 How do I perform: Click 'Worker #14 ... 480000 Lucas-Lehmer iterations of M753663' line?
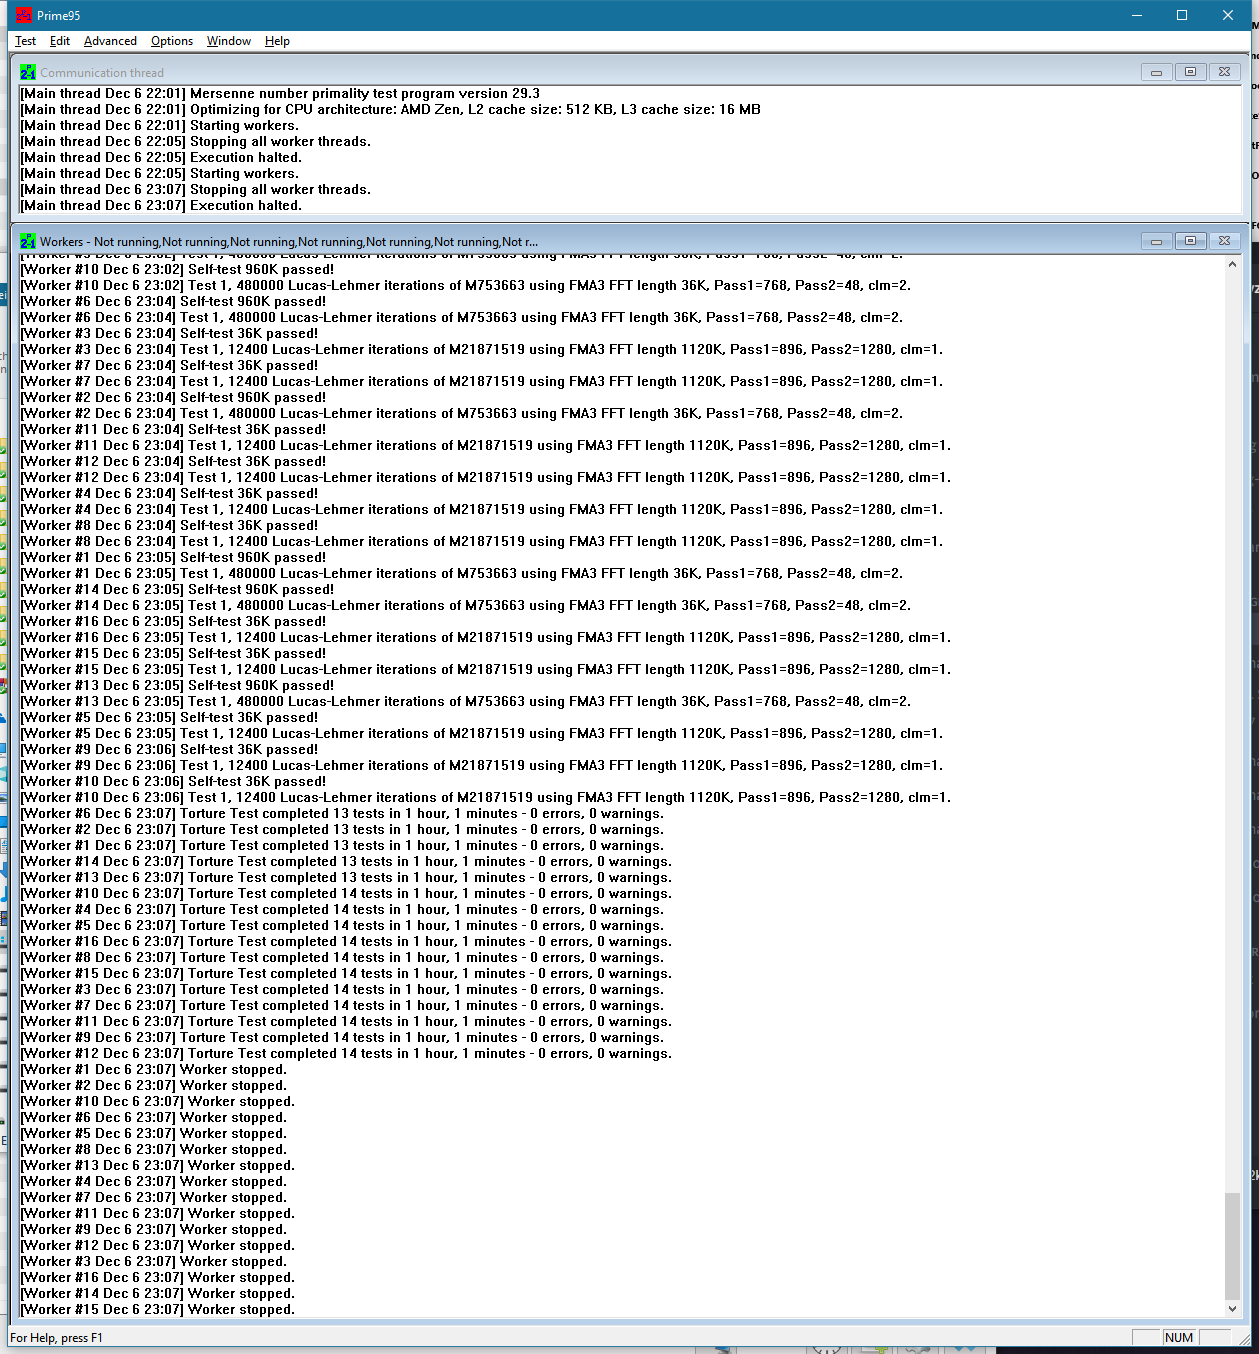[x=466, y=605]
